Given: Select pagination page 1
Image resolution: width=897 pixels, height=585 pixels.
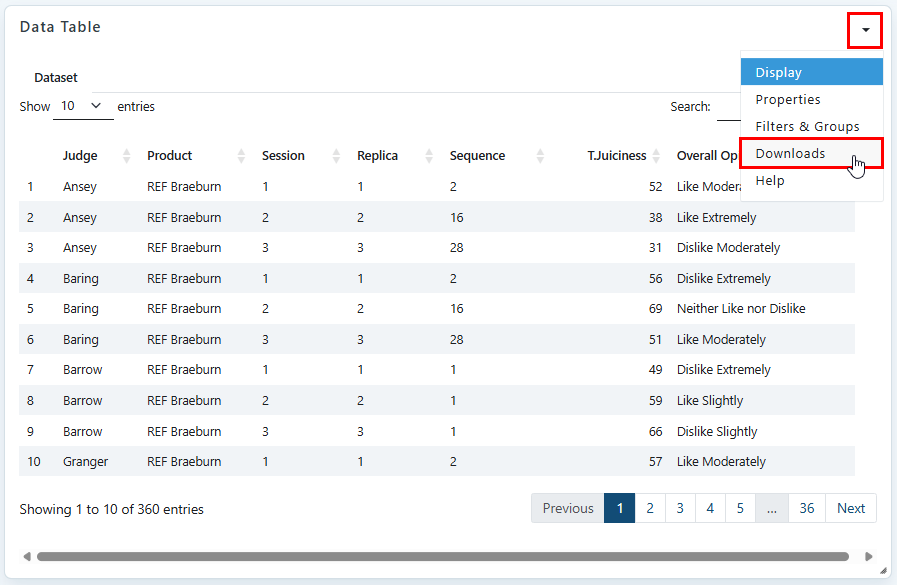Looking at the screenshot, I should [620, 508].
